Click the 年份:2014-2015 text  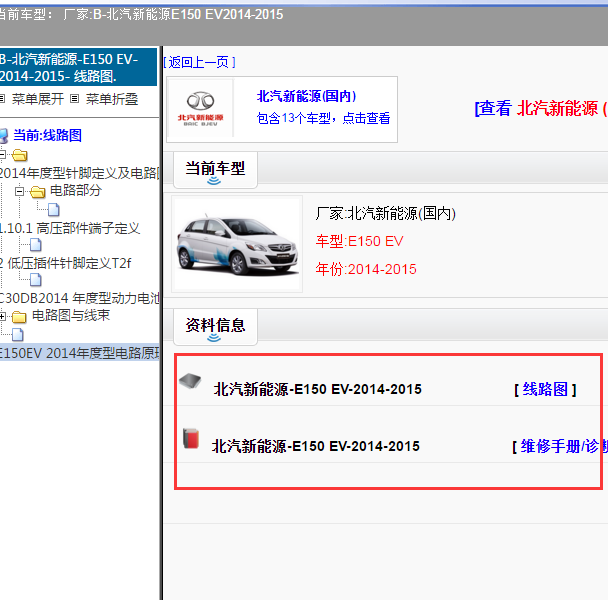coord(366,269)
